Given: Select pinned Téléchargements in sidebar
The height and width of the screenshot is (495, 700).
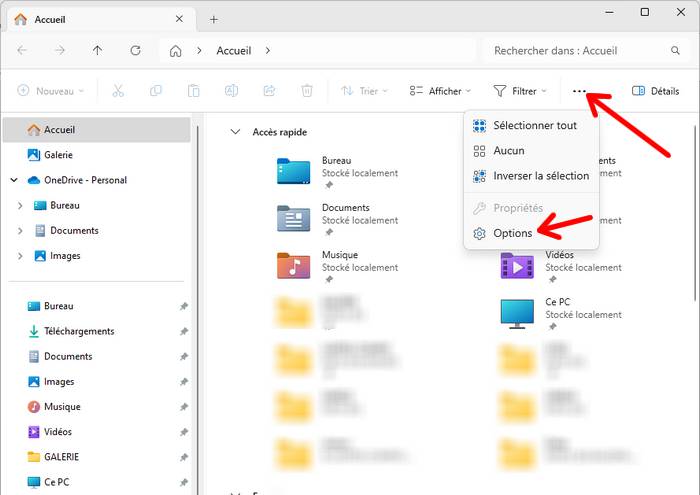Looking at the screenshot, I should coord(96,331).
